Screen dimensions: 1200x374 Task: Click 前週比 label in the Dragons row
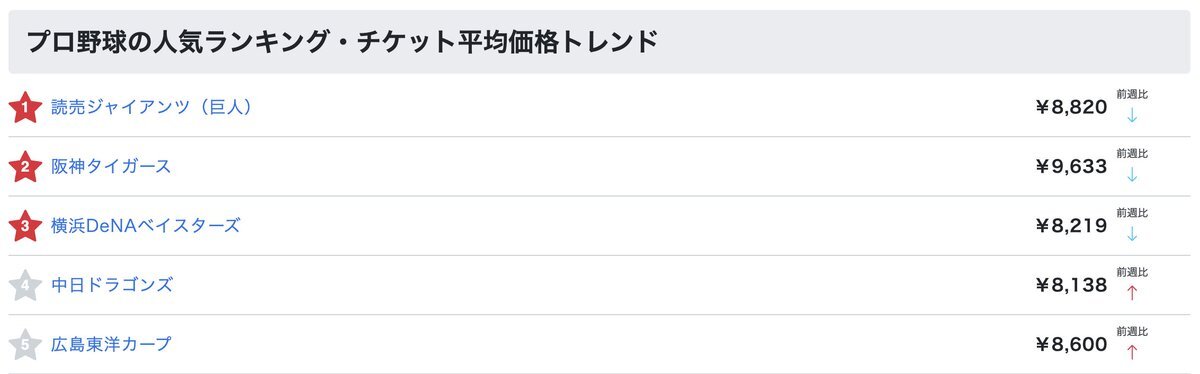(x=1132, y=272)
